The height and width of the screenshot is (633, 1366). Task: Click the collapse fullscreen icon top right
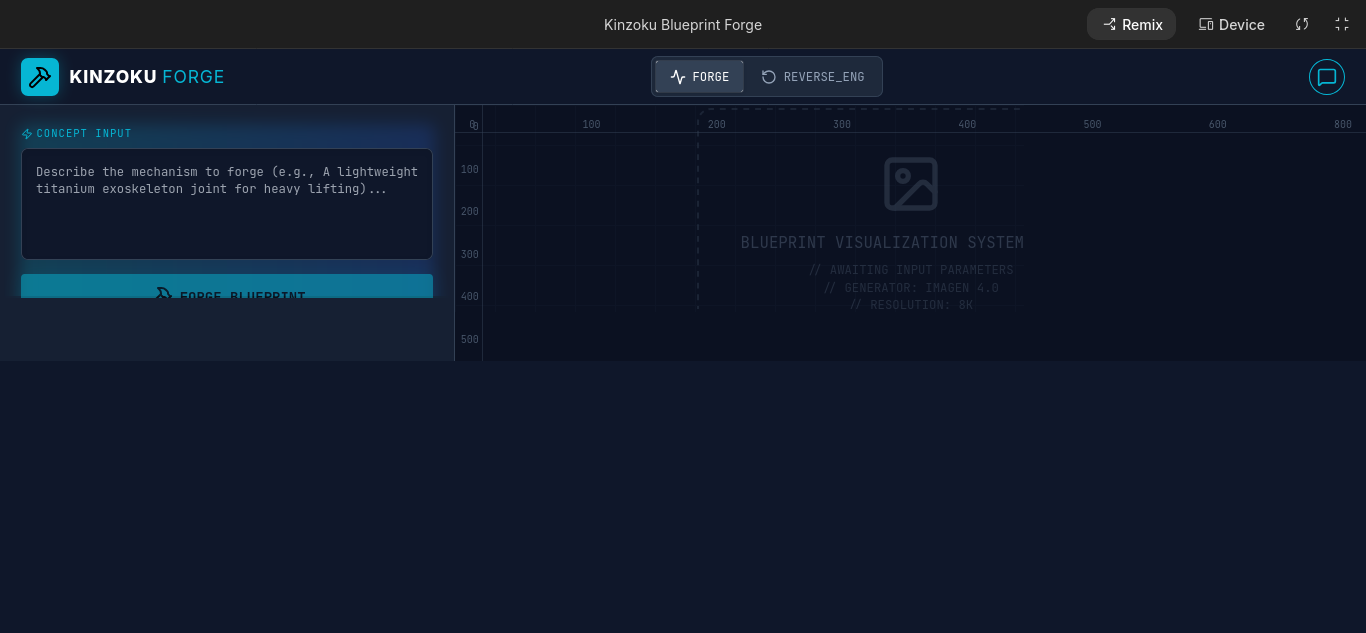1342,24
